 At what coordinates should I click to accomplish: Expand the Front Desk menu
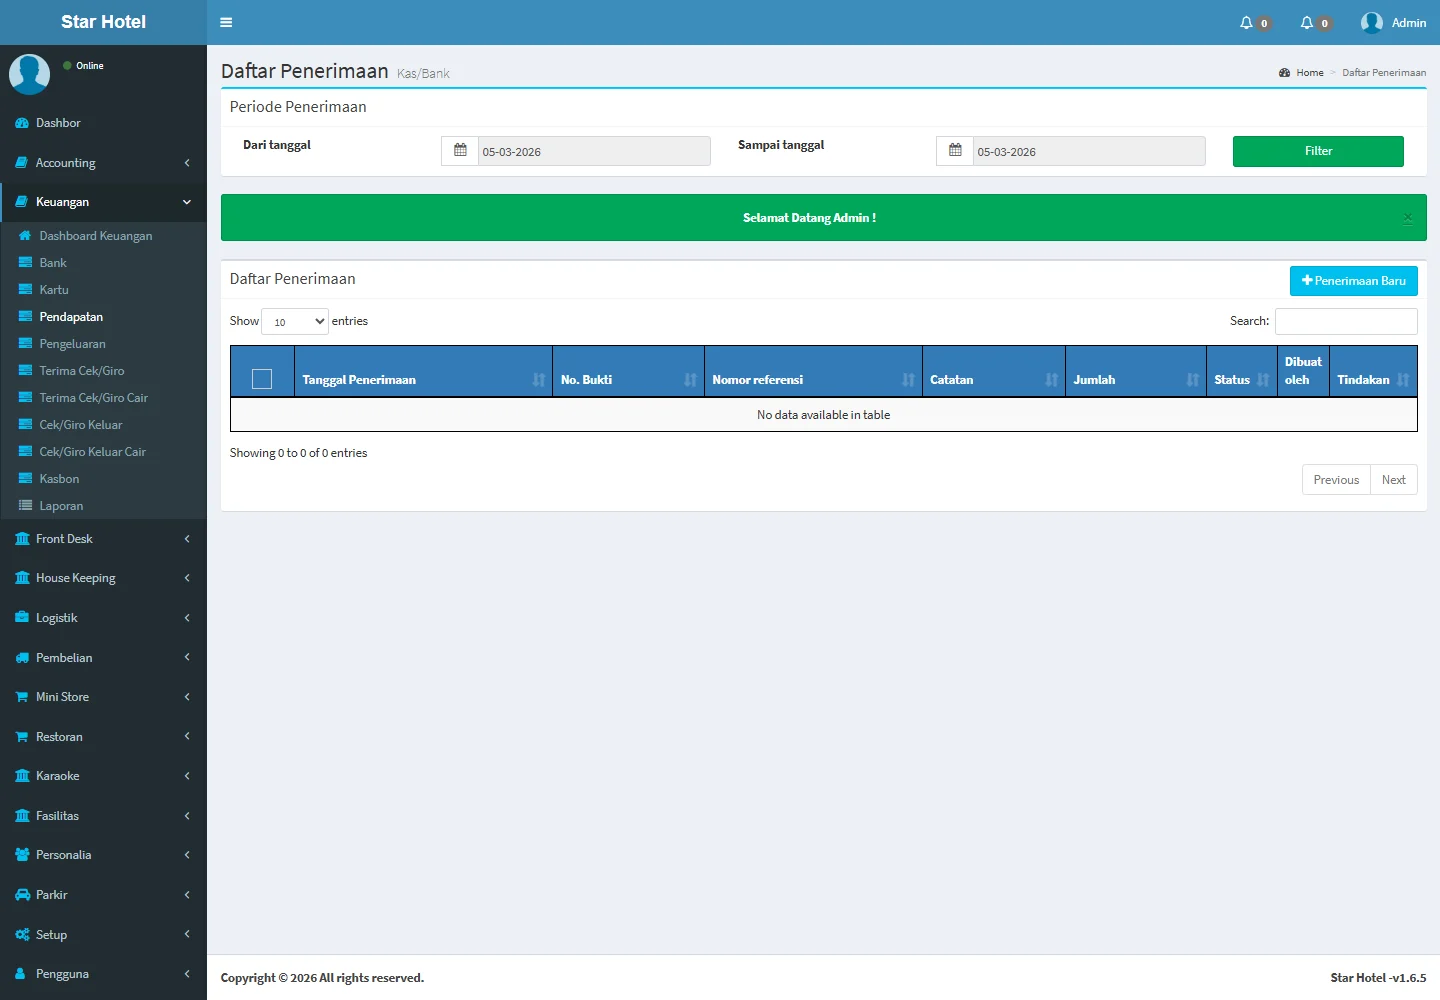103,539
